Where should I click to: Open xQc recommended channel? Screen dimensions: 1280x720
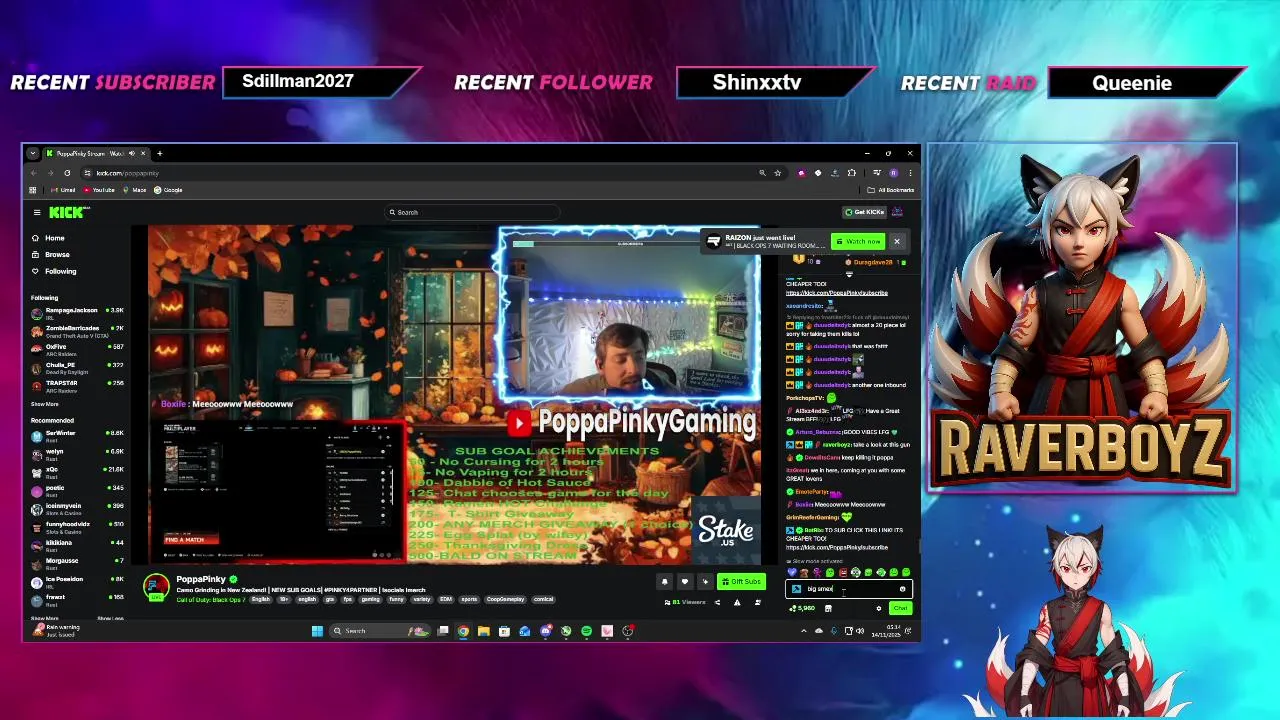click(x=77, y=471)
